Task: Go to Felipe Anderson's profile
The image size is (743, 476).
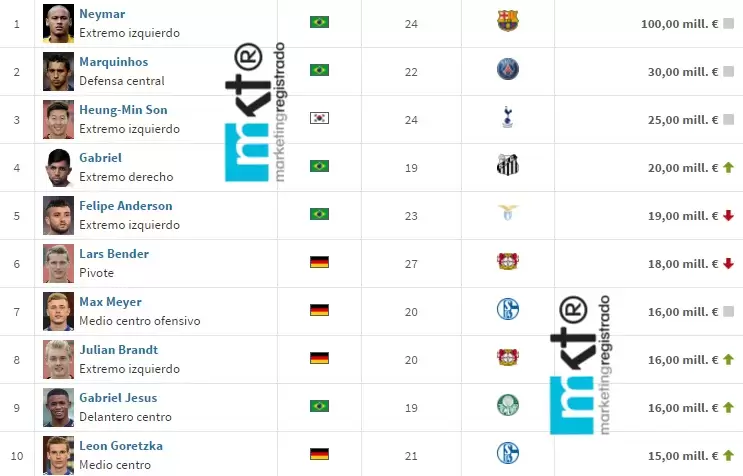Action: 126,206
